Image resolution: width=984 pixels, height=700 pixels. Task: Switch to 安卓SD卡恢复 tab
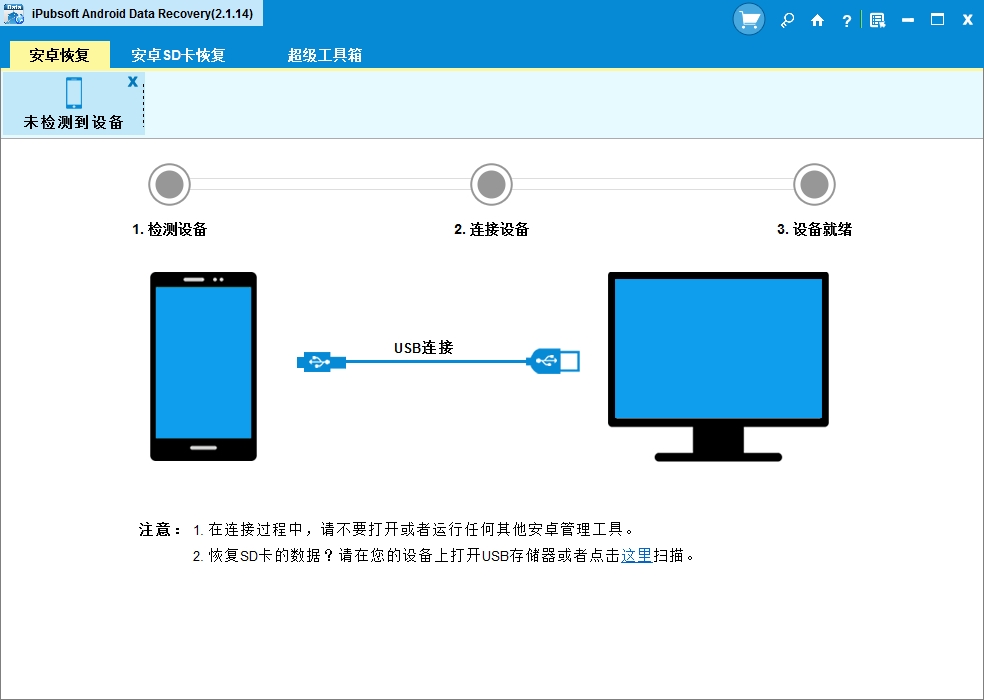tap(178, 55)
